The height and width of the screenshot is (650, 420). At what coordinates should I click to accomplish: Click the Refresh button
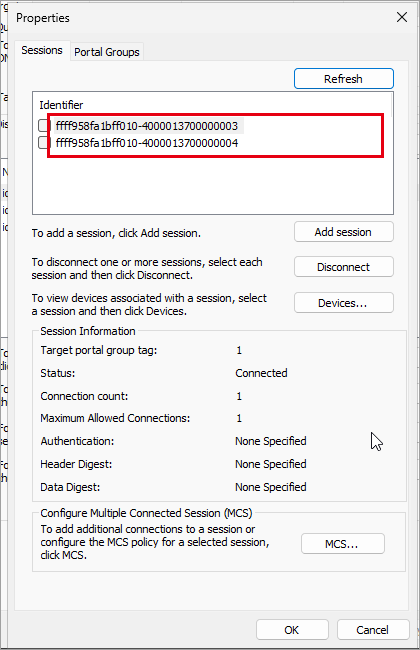click(344, 79)
